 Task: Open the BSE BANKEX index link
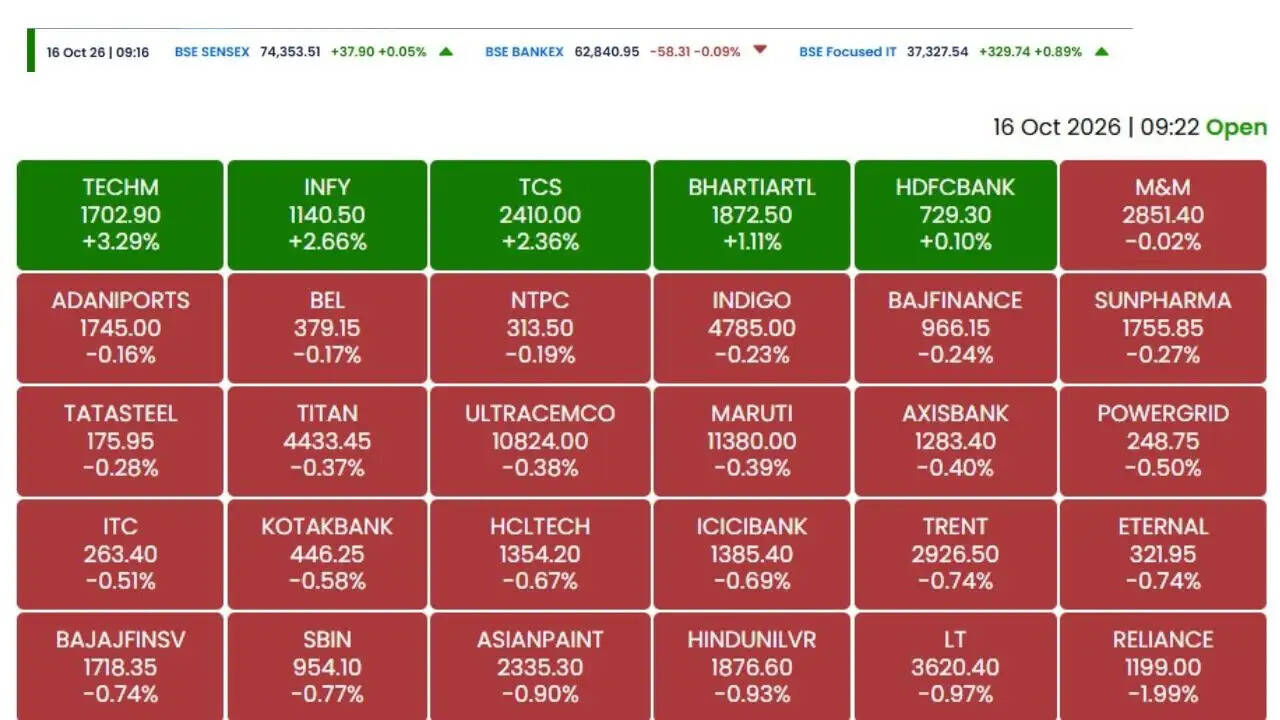[524, 51]
